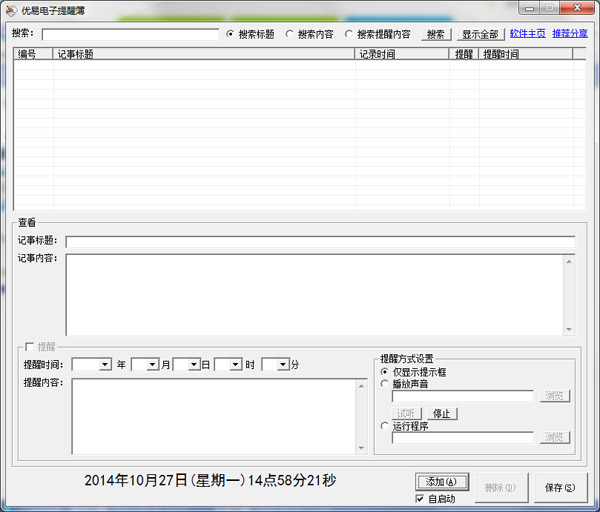600x512 pixels.
Task: Click 浏览 button beside sound path
Action: click(554, 395)
